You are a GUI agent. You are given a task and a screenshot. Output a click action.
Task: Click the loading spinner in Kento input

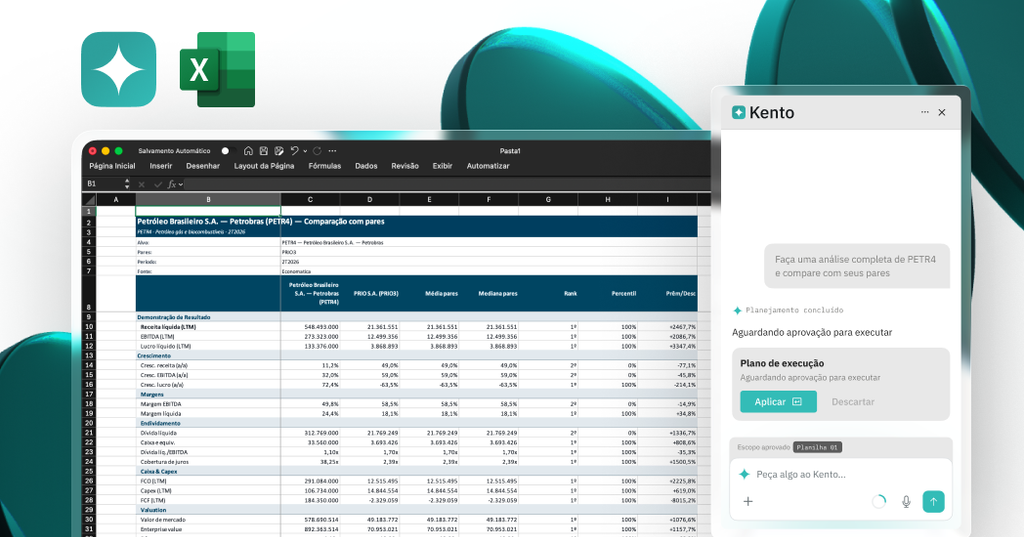tap(879, 501)
